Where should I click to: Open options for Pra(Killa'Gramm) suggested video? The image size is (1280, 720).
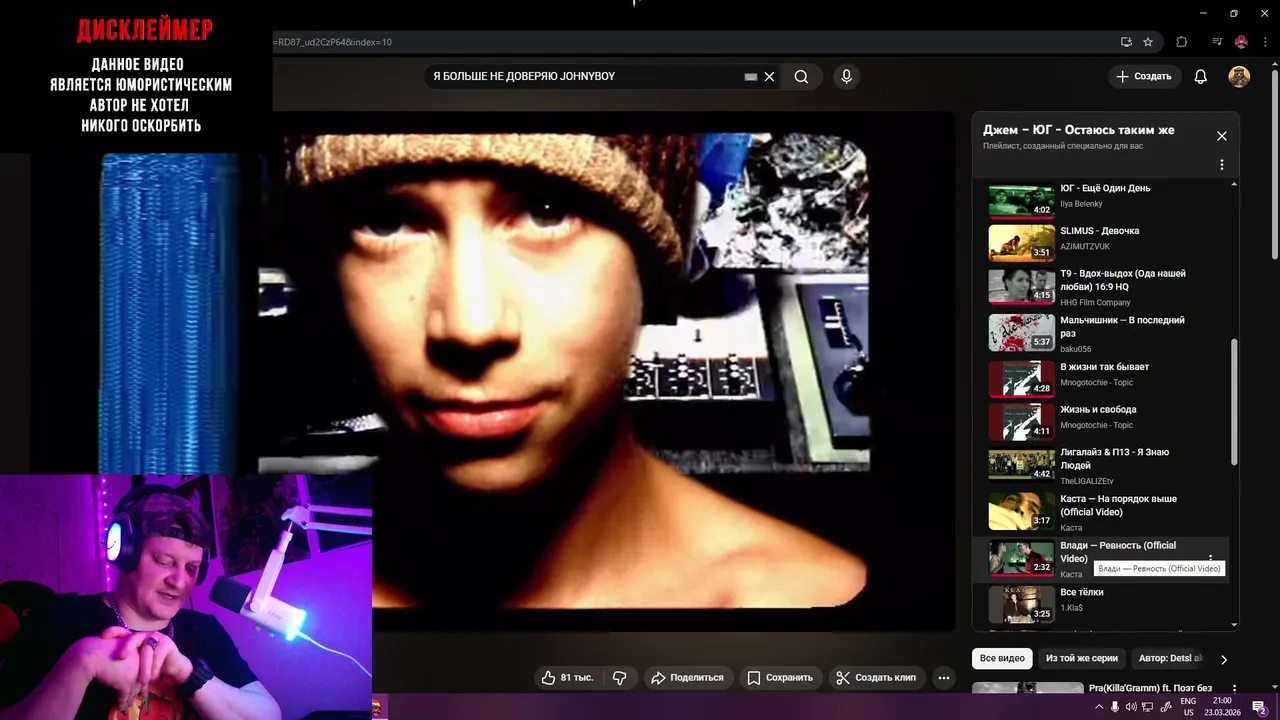tap(1234, 689)
